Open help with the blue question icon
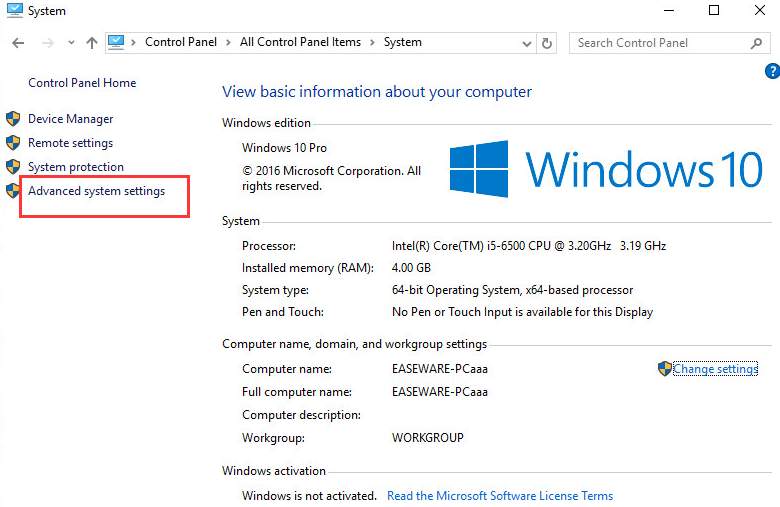The width and height of the screenshot is (780, 507). click(x=773, y=71)
